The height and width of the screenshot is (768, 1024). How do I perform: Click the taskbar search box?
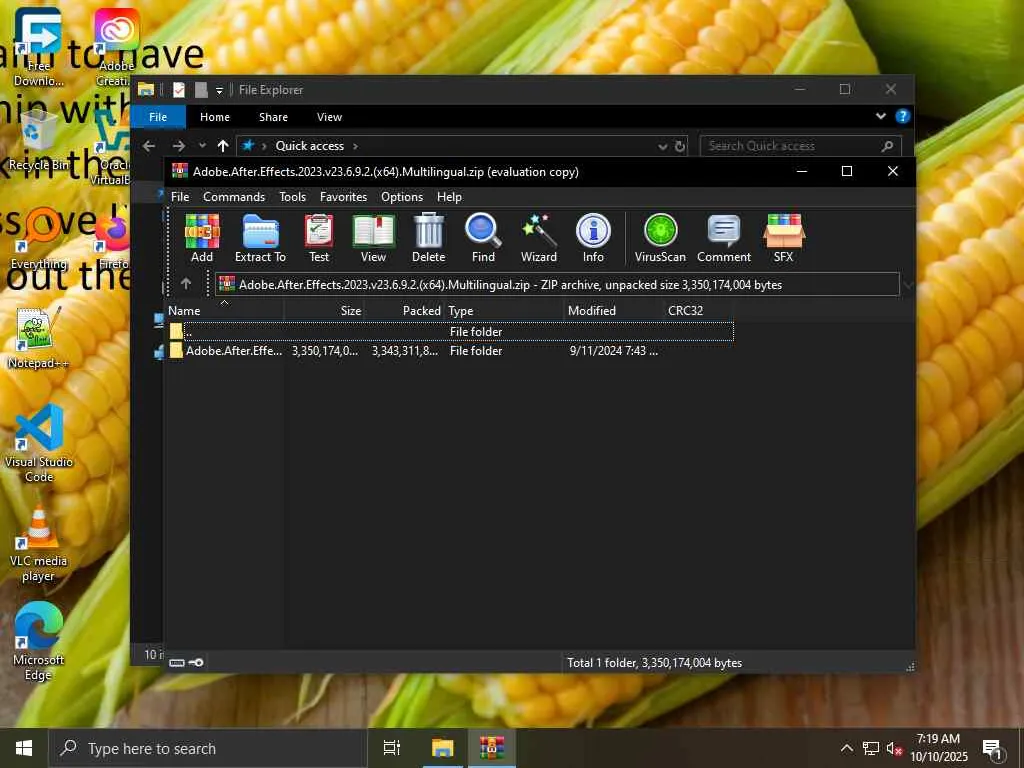[x=208, y=748]
